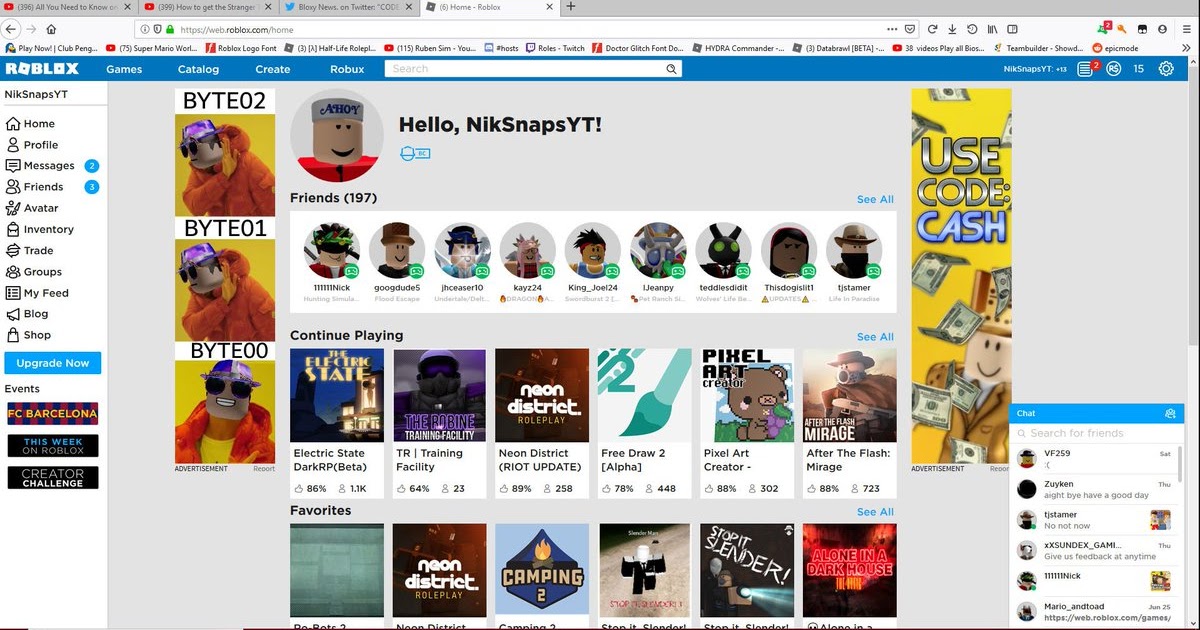Open the Create menu item

point(273,69)
